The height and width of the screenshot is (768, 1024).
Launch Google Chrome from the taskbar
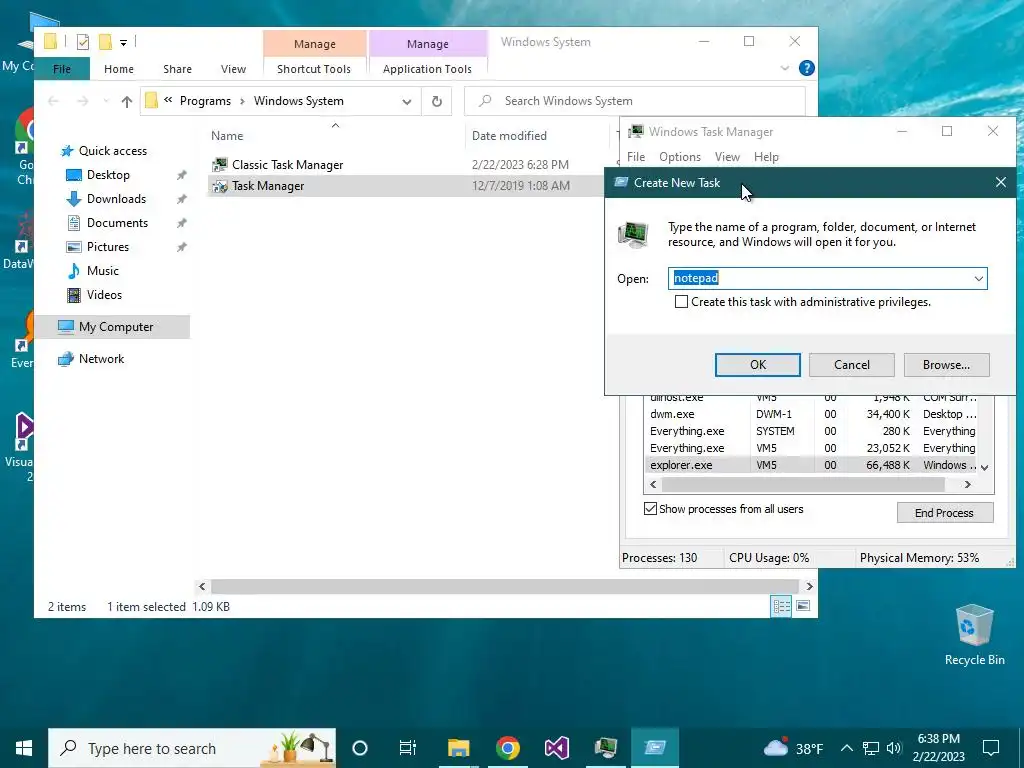point(507,748)
